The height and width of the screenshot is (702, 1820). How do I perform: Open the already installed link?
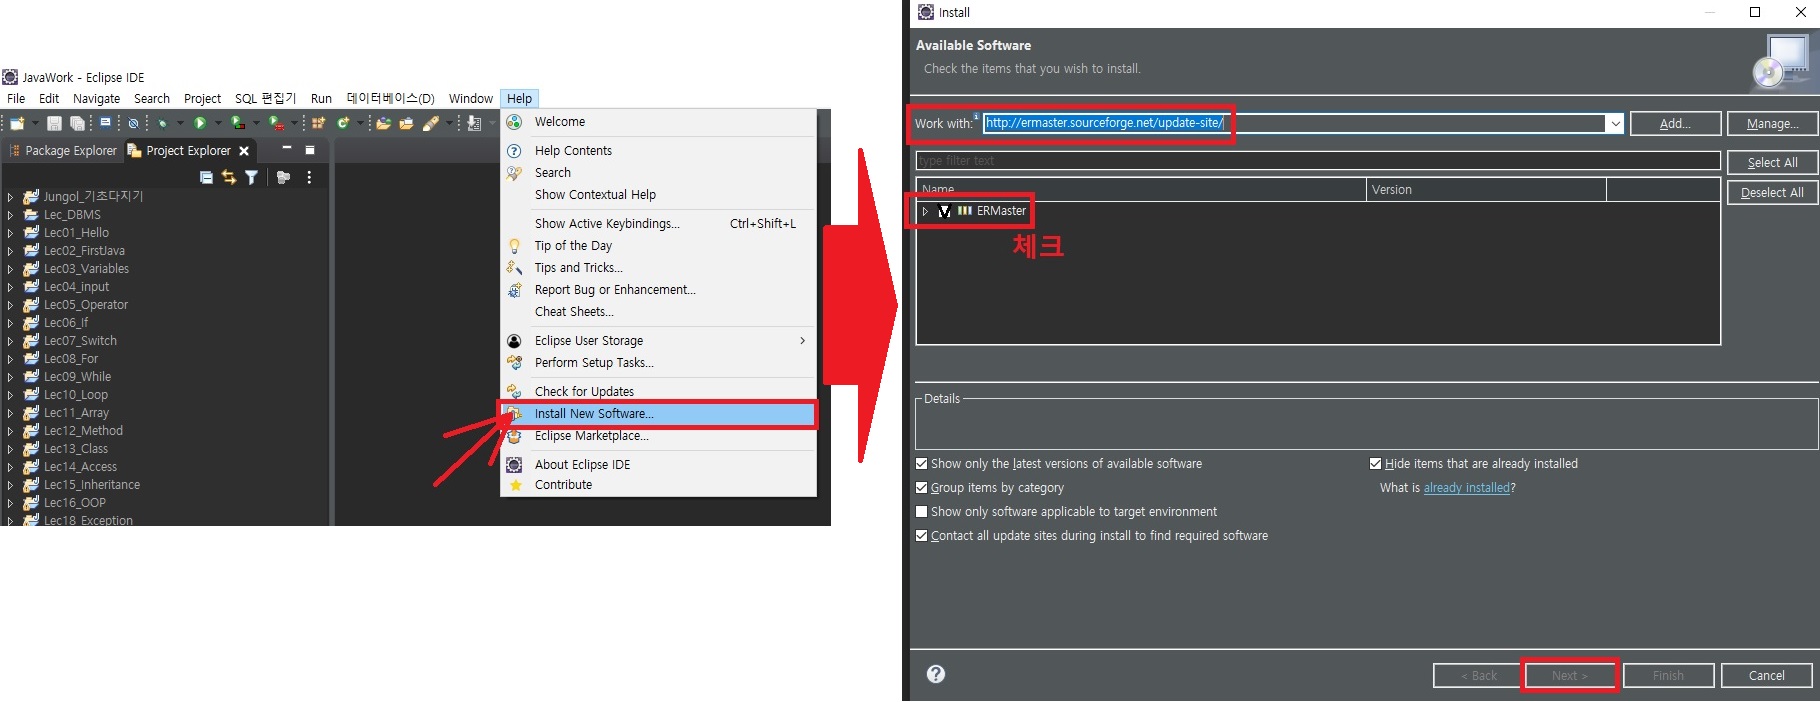point(1467,488)
